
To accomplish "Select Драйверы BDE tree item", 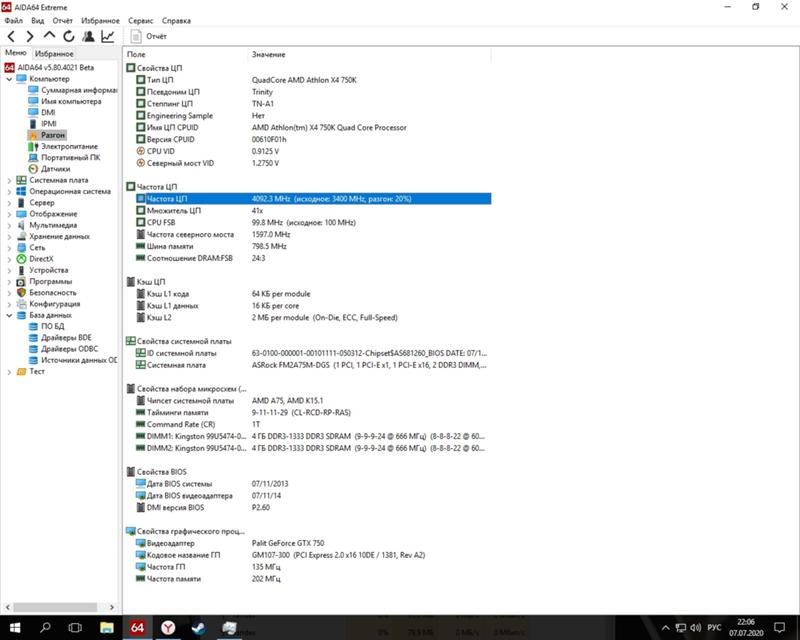I will [60, 337].
